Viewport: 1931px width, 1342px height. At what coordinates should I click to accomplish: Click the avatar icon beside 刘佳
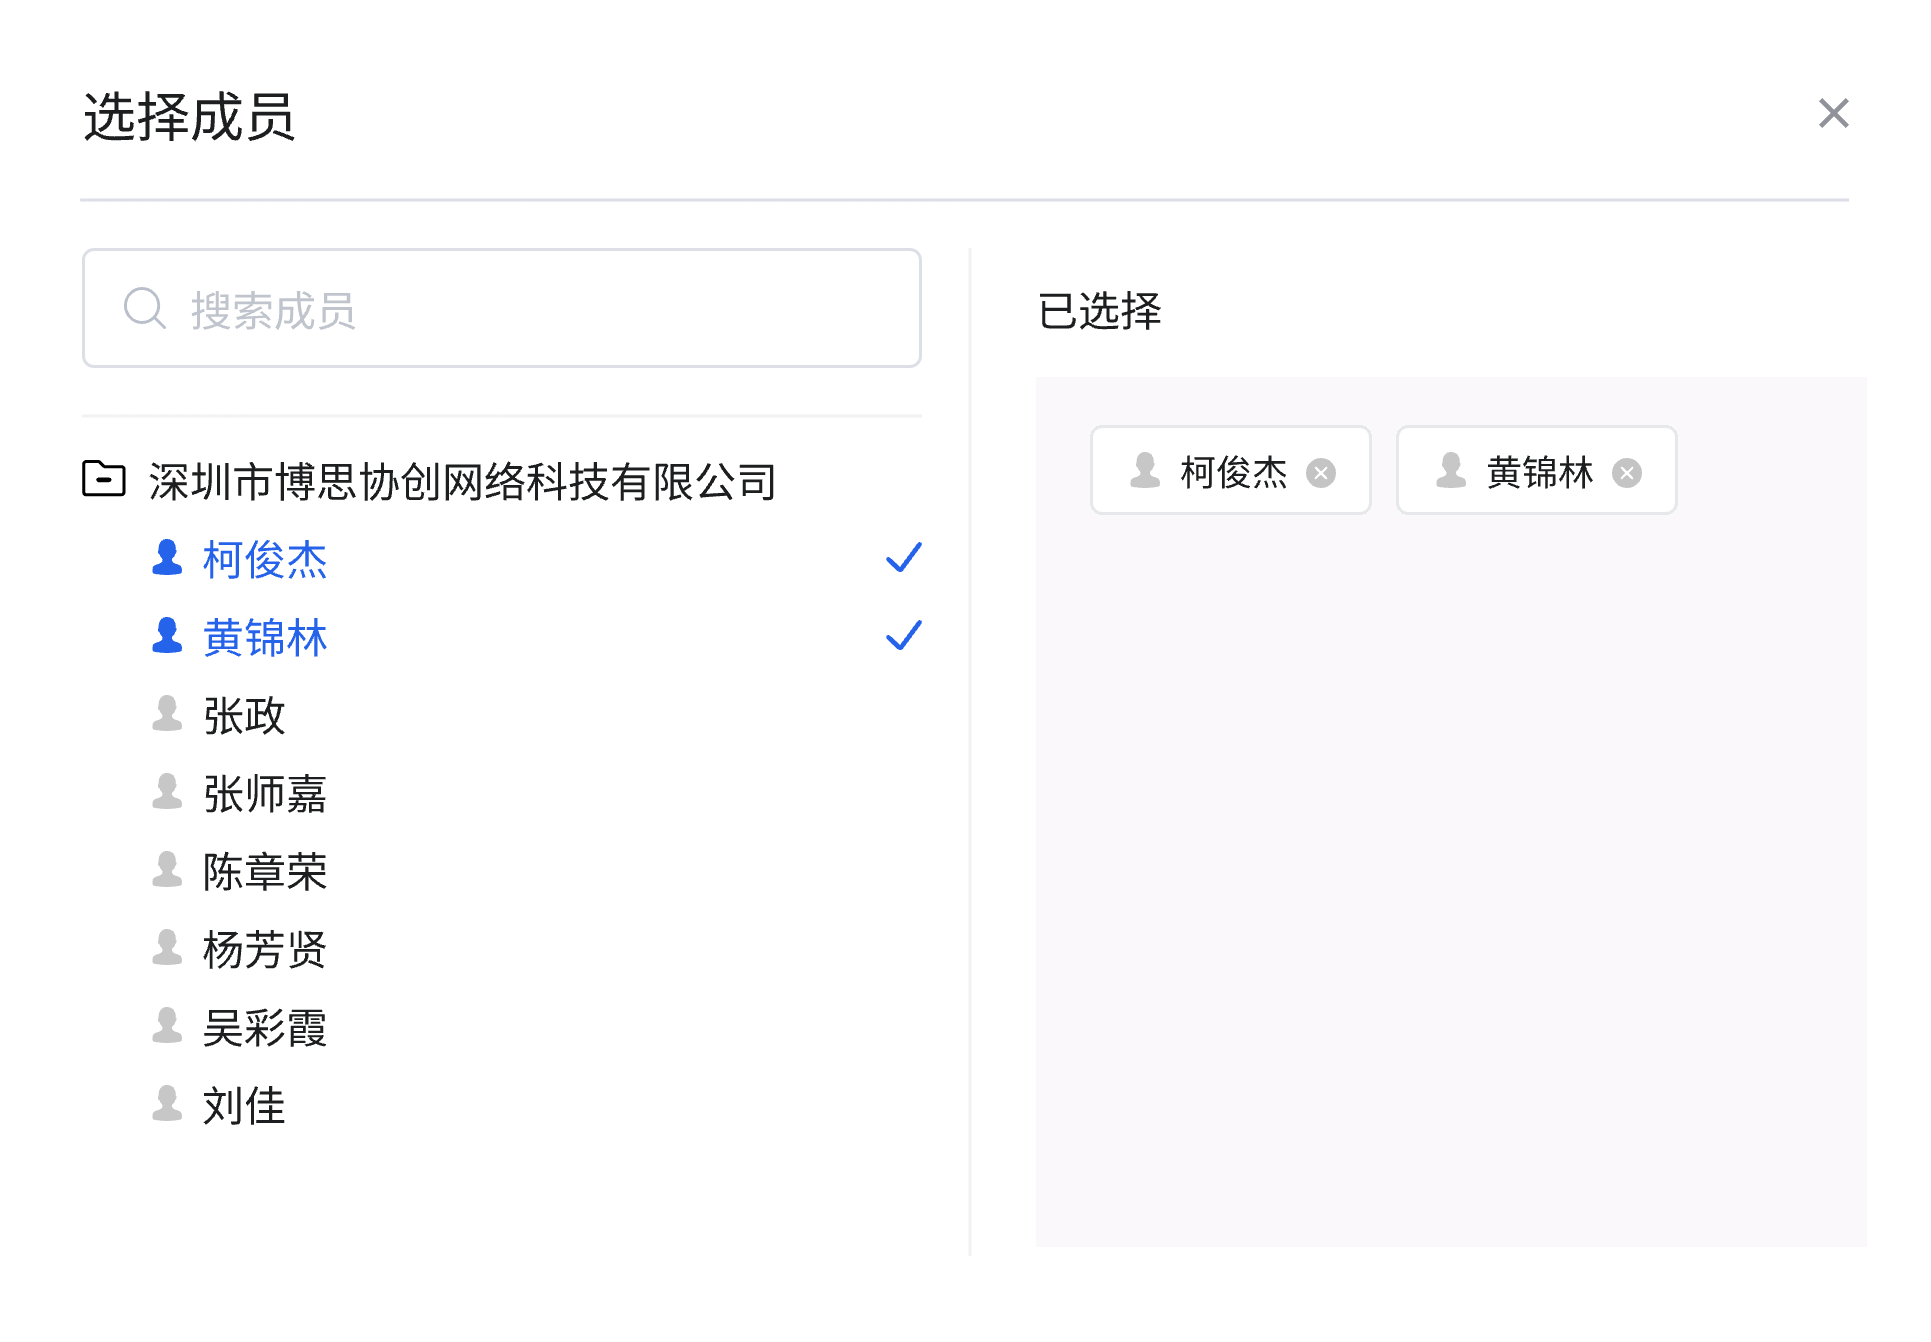(x=167, y=1105)
